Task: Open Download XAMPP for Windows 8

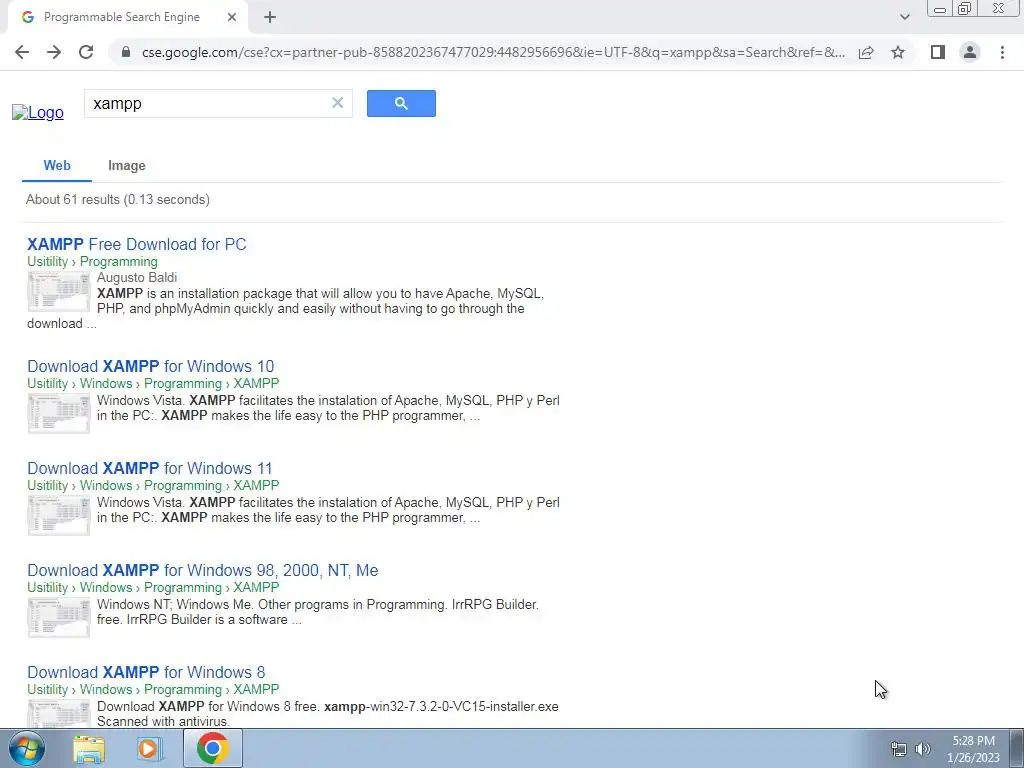Action: coord(146,672)
